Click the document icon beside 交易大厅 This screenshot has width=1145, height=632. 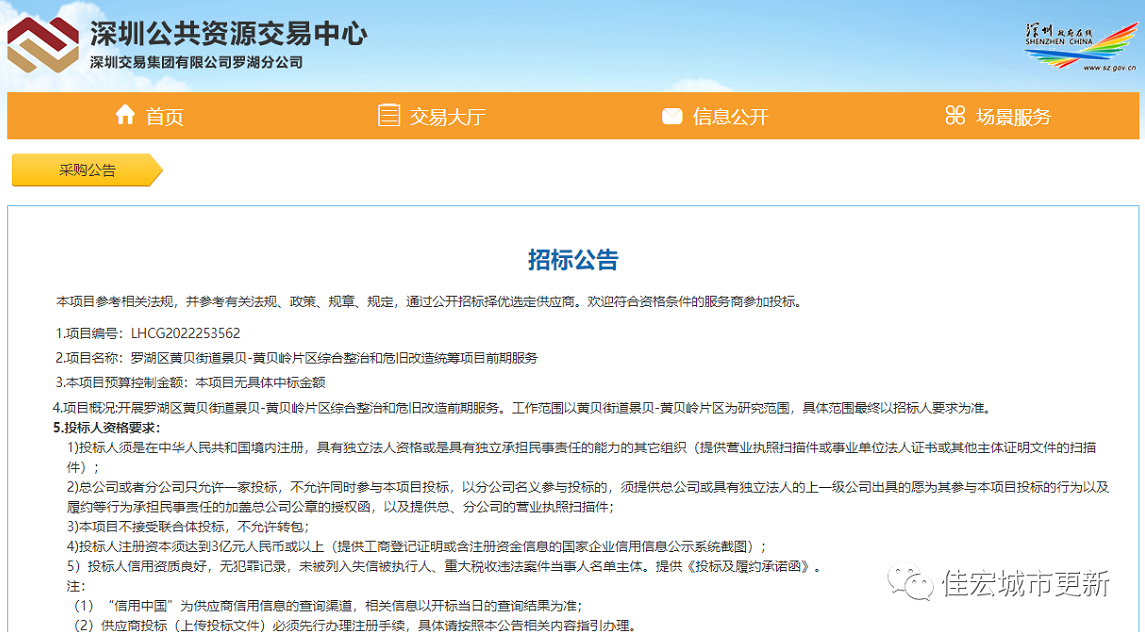(388, 115)
